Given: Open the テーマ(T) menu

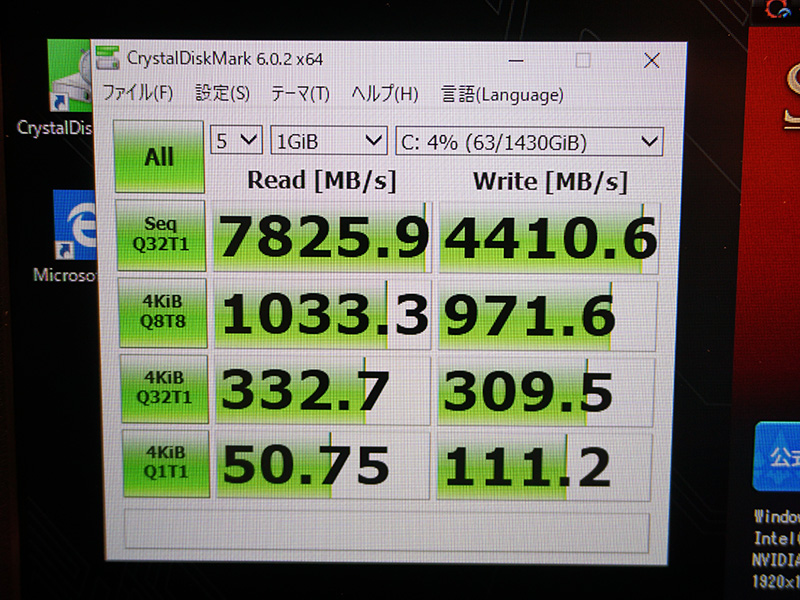Looking at the screenshot, I should 300,94.
